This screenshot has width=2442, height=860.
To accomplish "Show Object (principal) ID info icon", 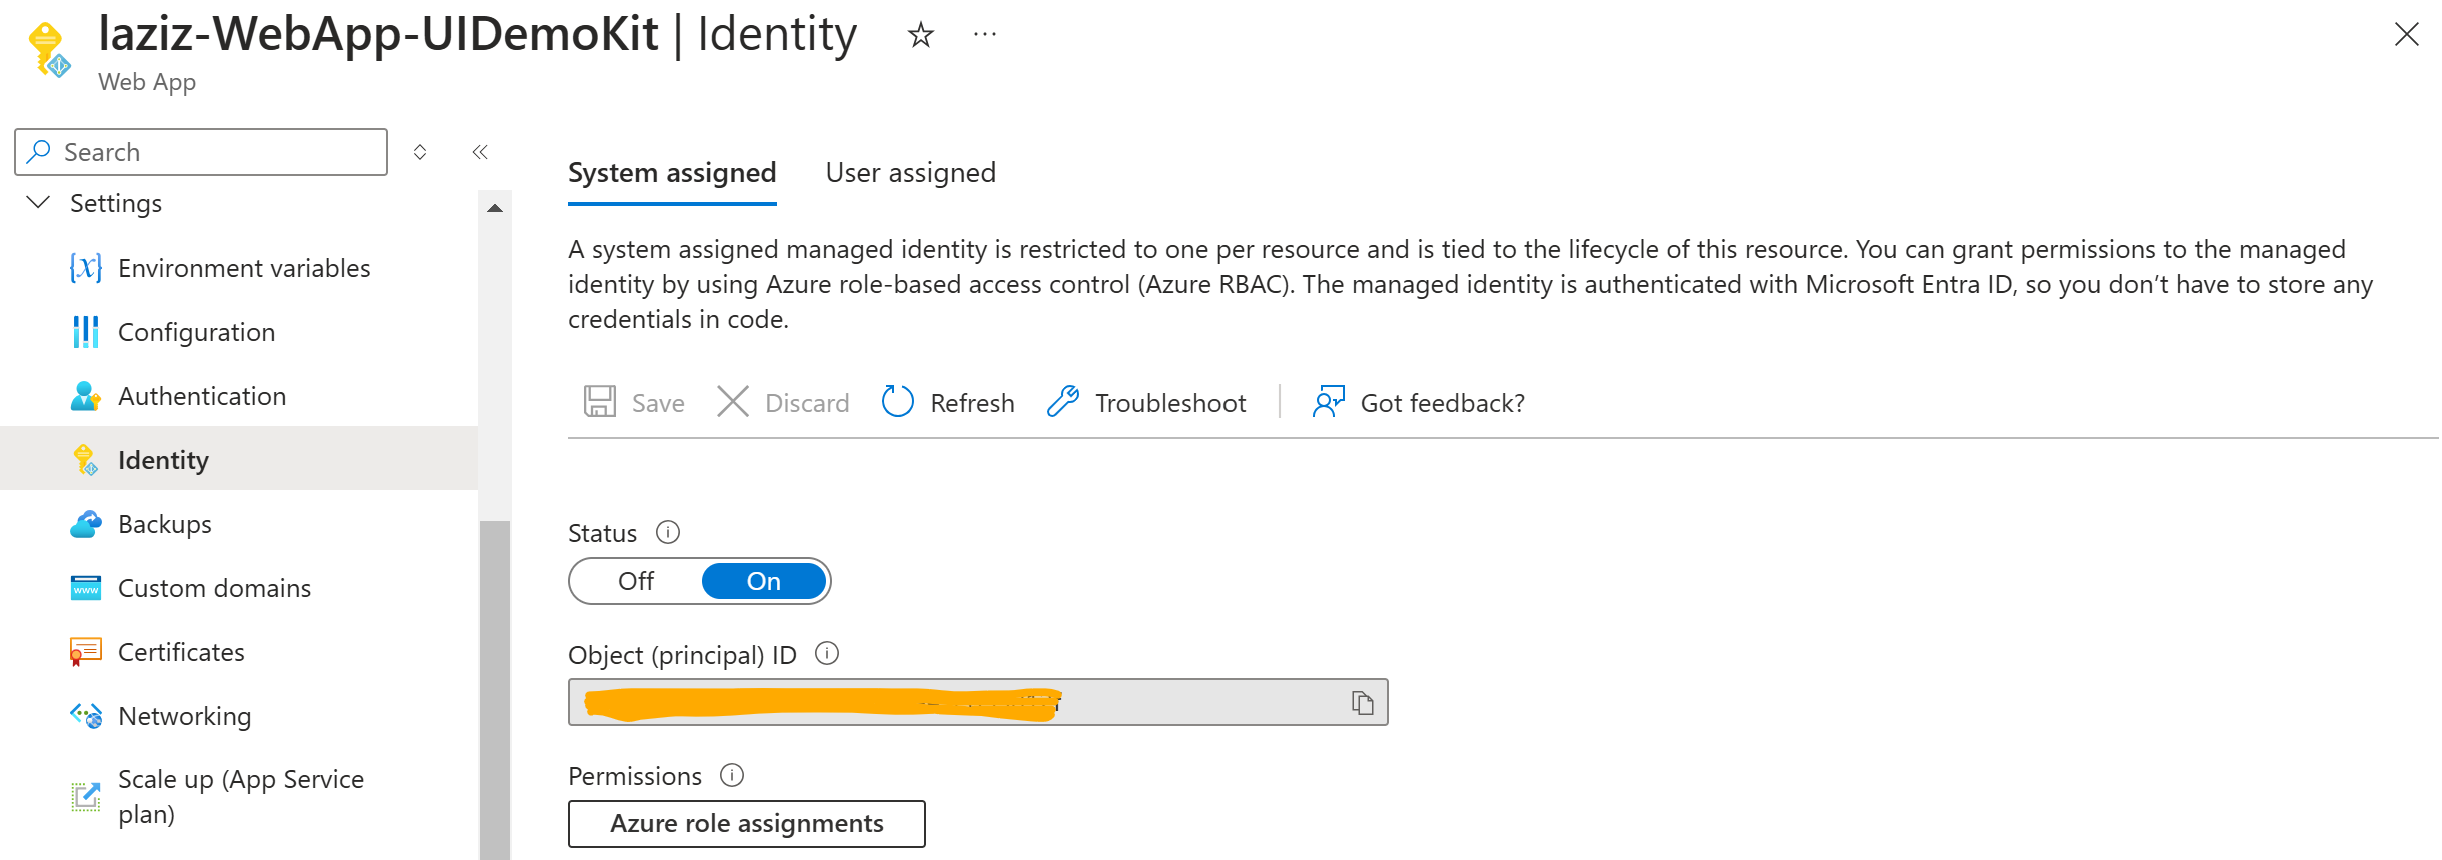I will coord(827,654).
